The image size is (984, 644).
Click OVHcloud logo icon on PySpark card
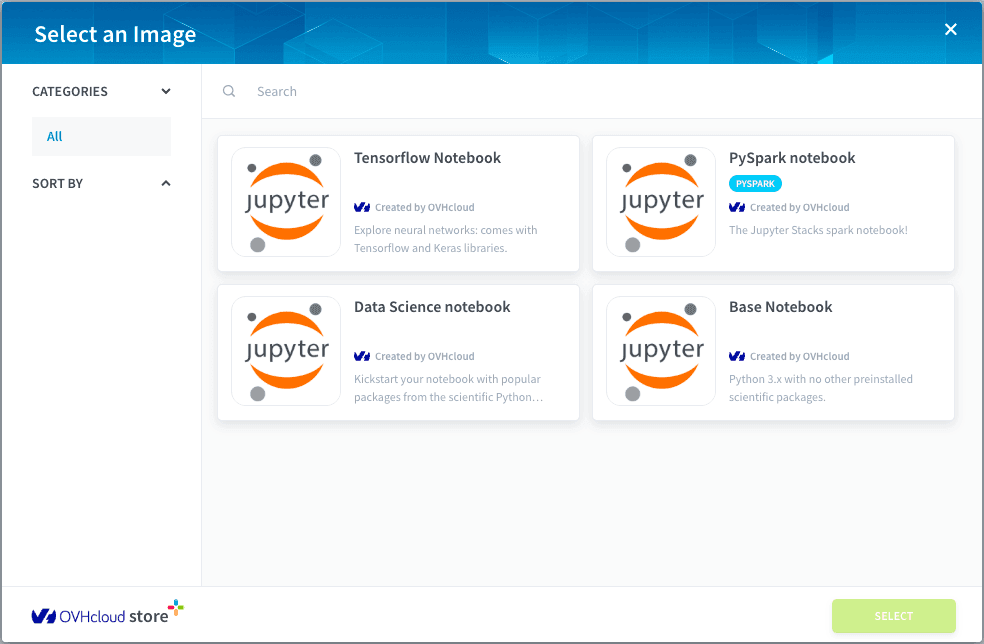737,207
